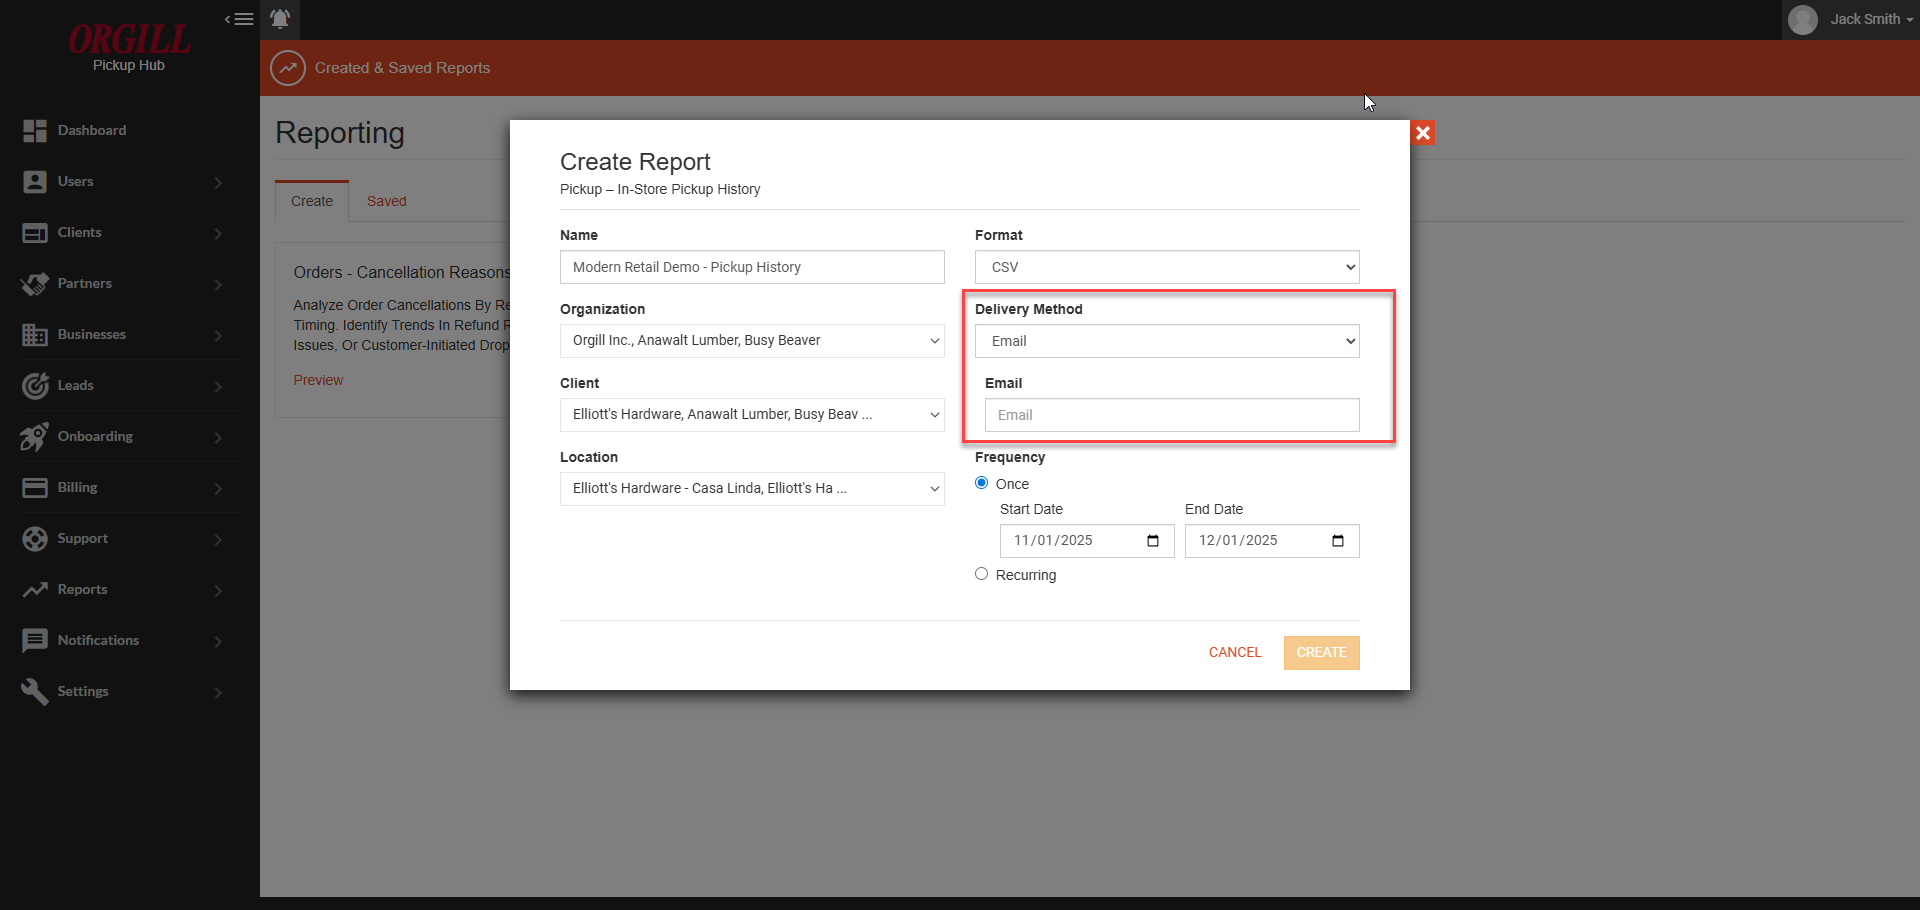The height and width of the screenshot is (910, 1920).
Task: Click the notification bell icon
Action: click(x=280, y=19)
